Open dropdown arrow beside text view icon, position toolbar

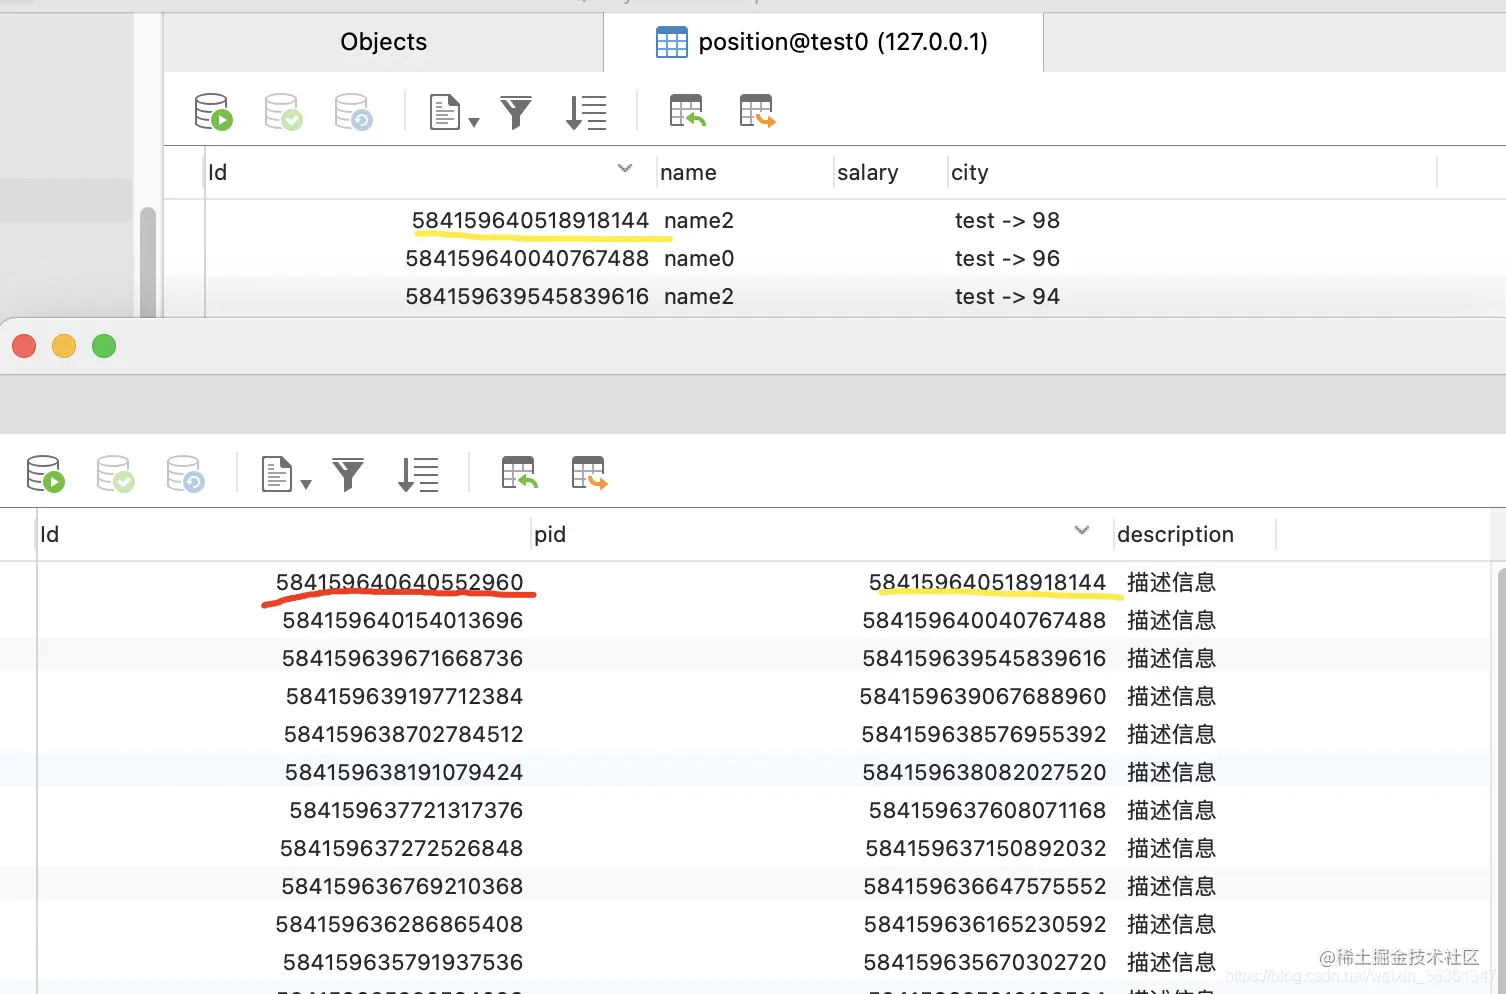pos(474,122)
